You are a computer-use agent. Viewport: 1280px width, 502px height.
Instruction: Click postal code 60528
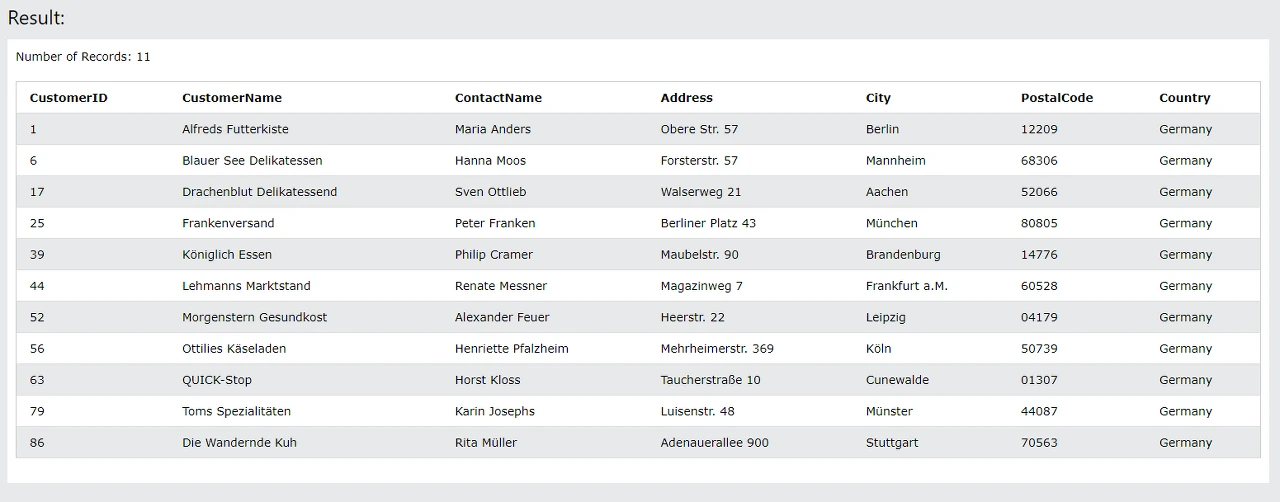[1039, 286]
